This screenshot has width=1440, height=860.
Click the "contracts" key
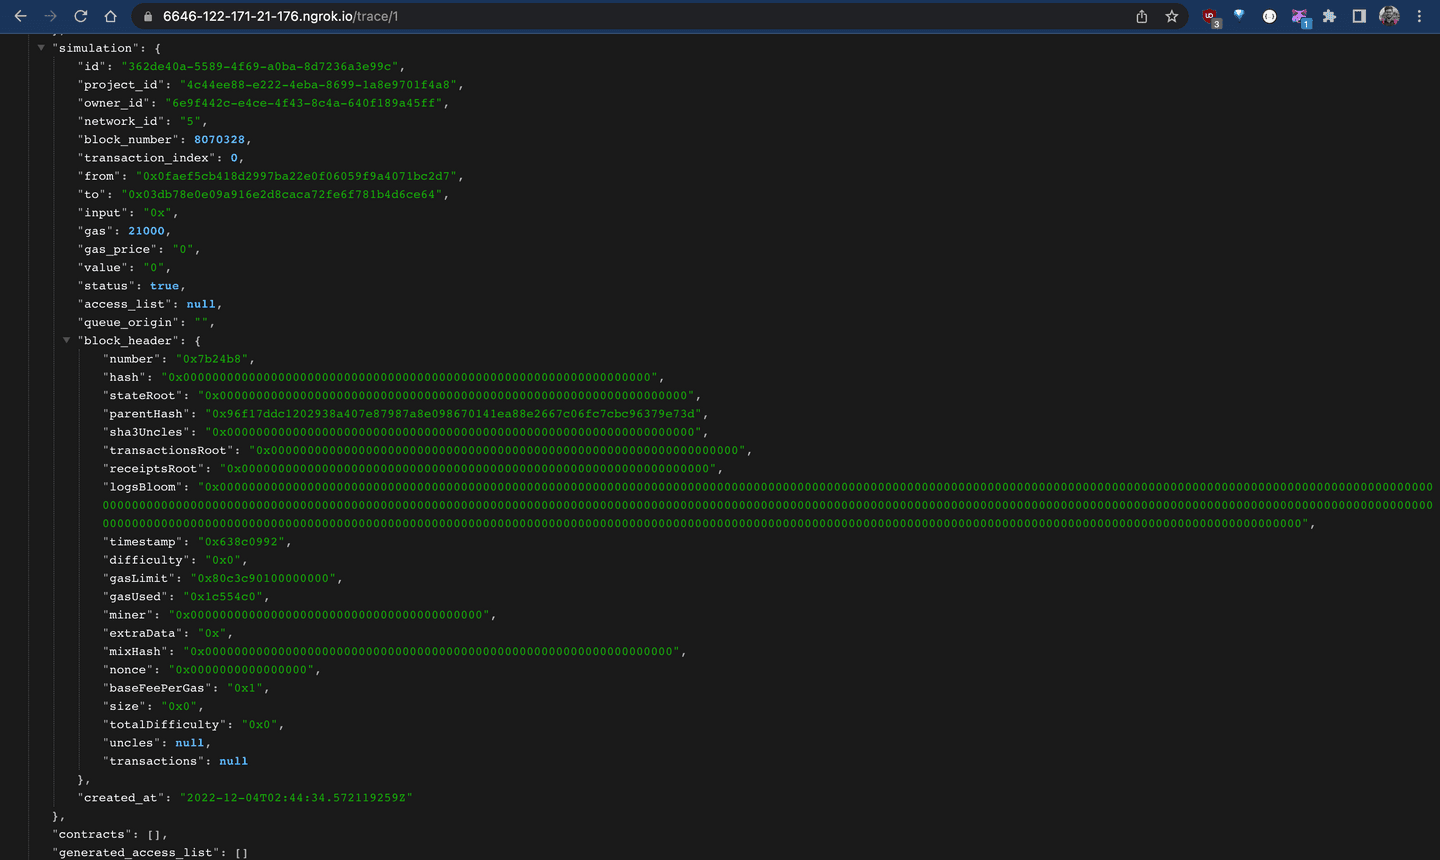(x=91, y=835)
